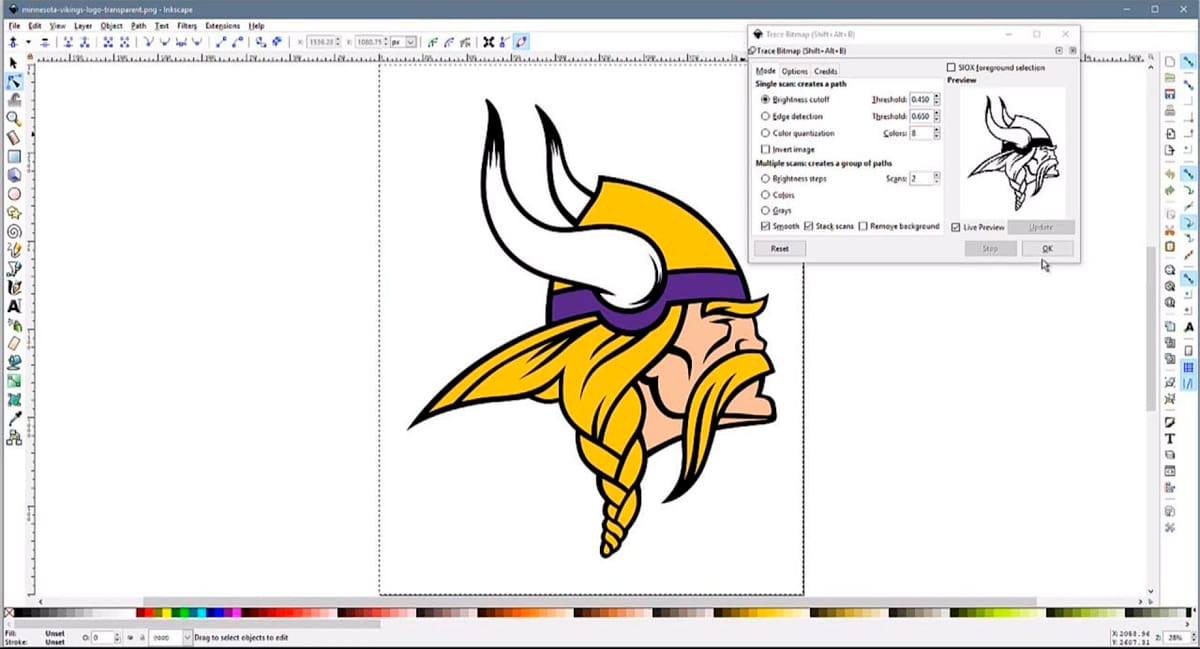Select the Spiral tool
The image size is (1200, 649).
(14, 231)
